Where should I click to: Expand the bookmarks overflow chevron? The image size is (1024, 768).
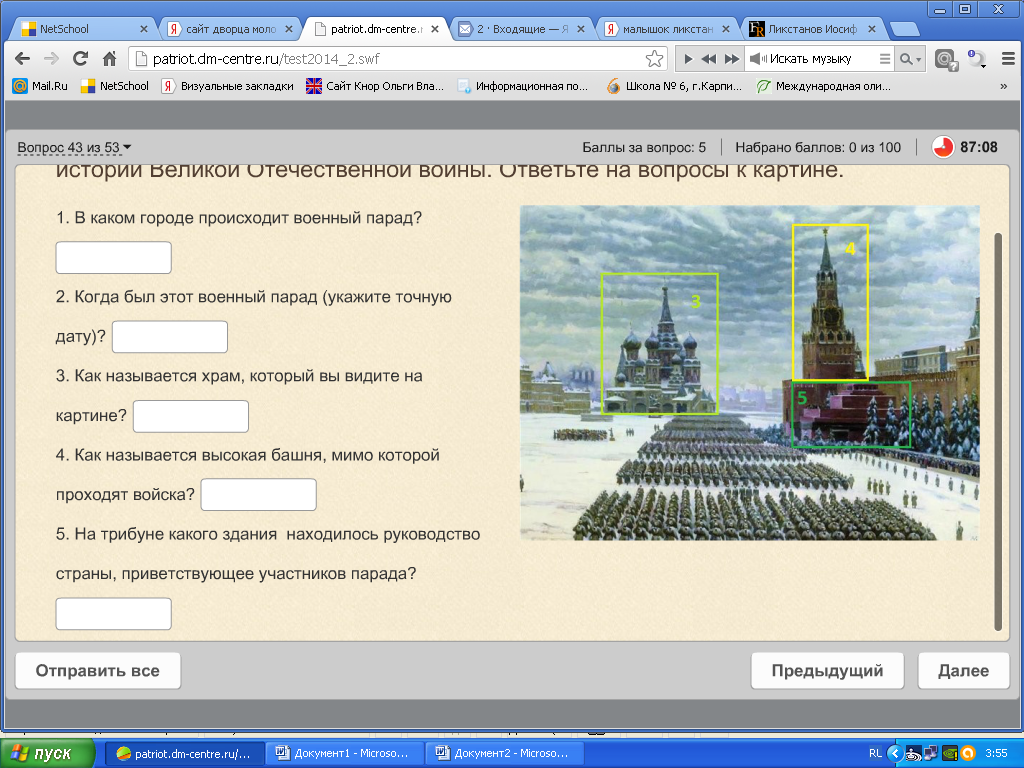(x=1004, y=86)
